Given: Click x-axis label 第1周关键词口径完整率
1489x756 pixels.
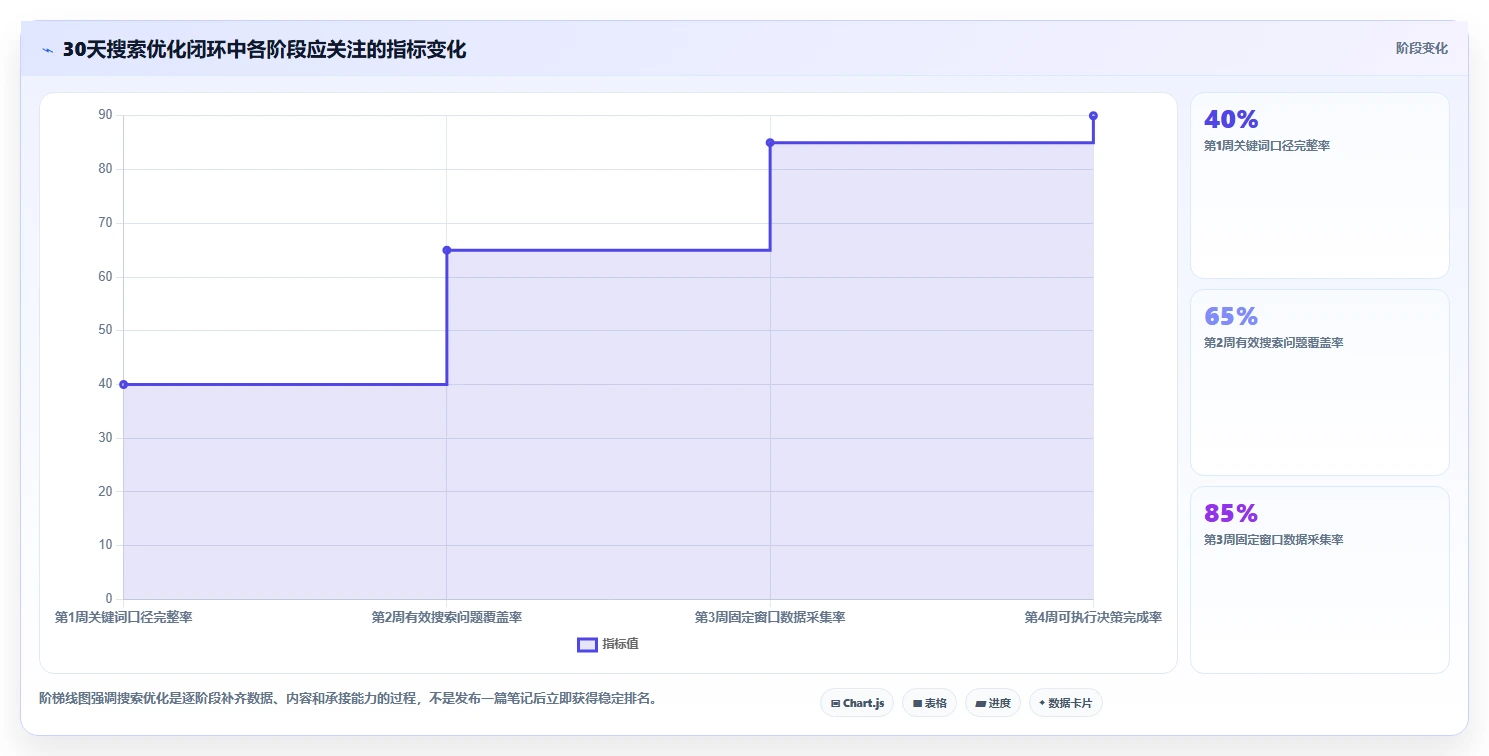Looking at the screenshot, I should pyautogui.click(x=123, y=617).
